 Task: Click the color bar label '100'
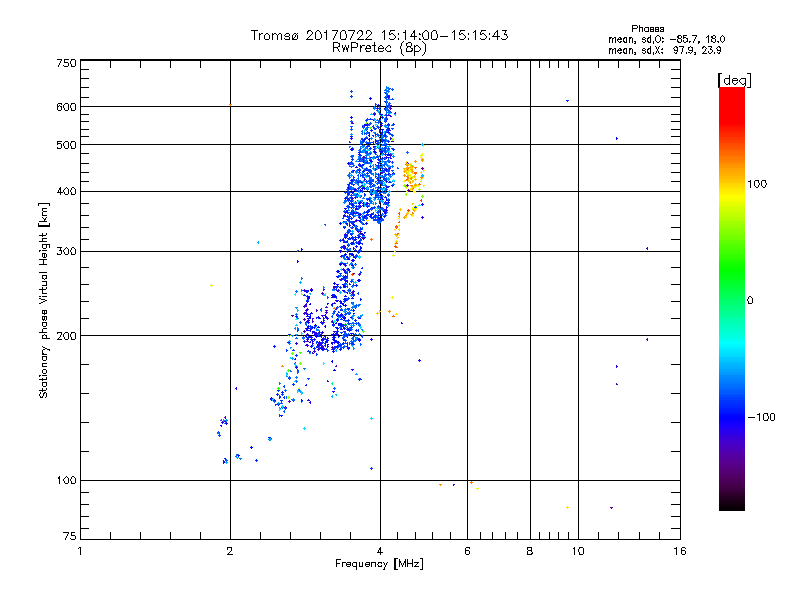pos(757,184)
